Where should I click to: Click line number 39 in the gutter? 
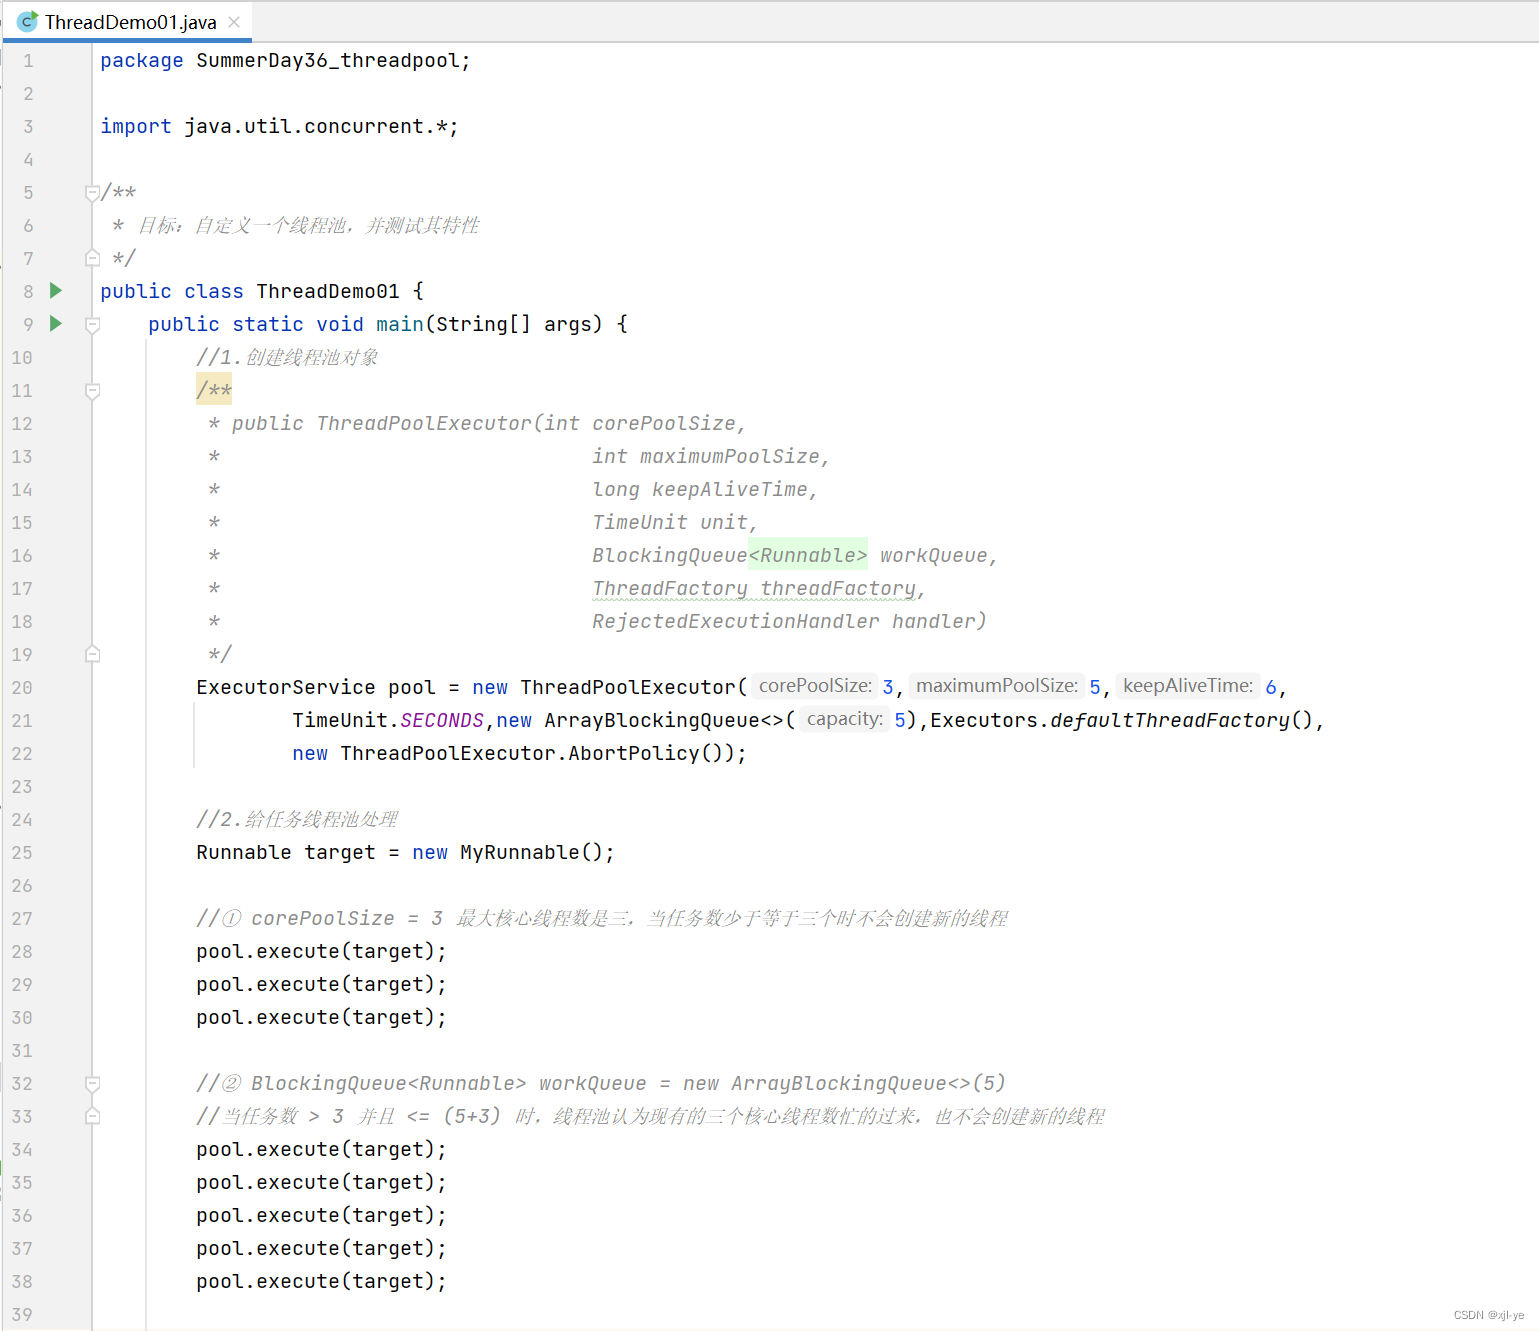pos(22,1314)
